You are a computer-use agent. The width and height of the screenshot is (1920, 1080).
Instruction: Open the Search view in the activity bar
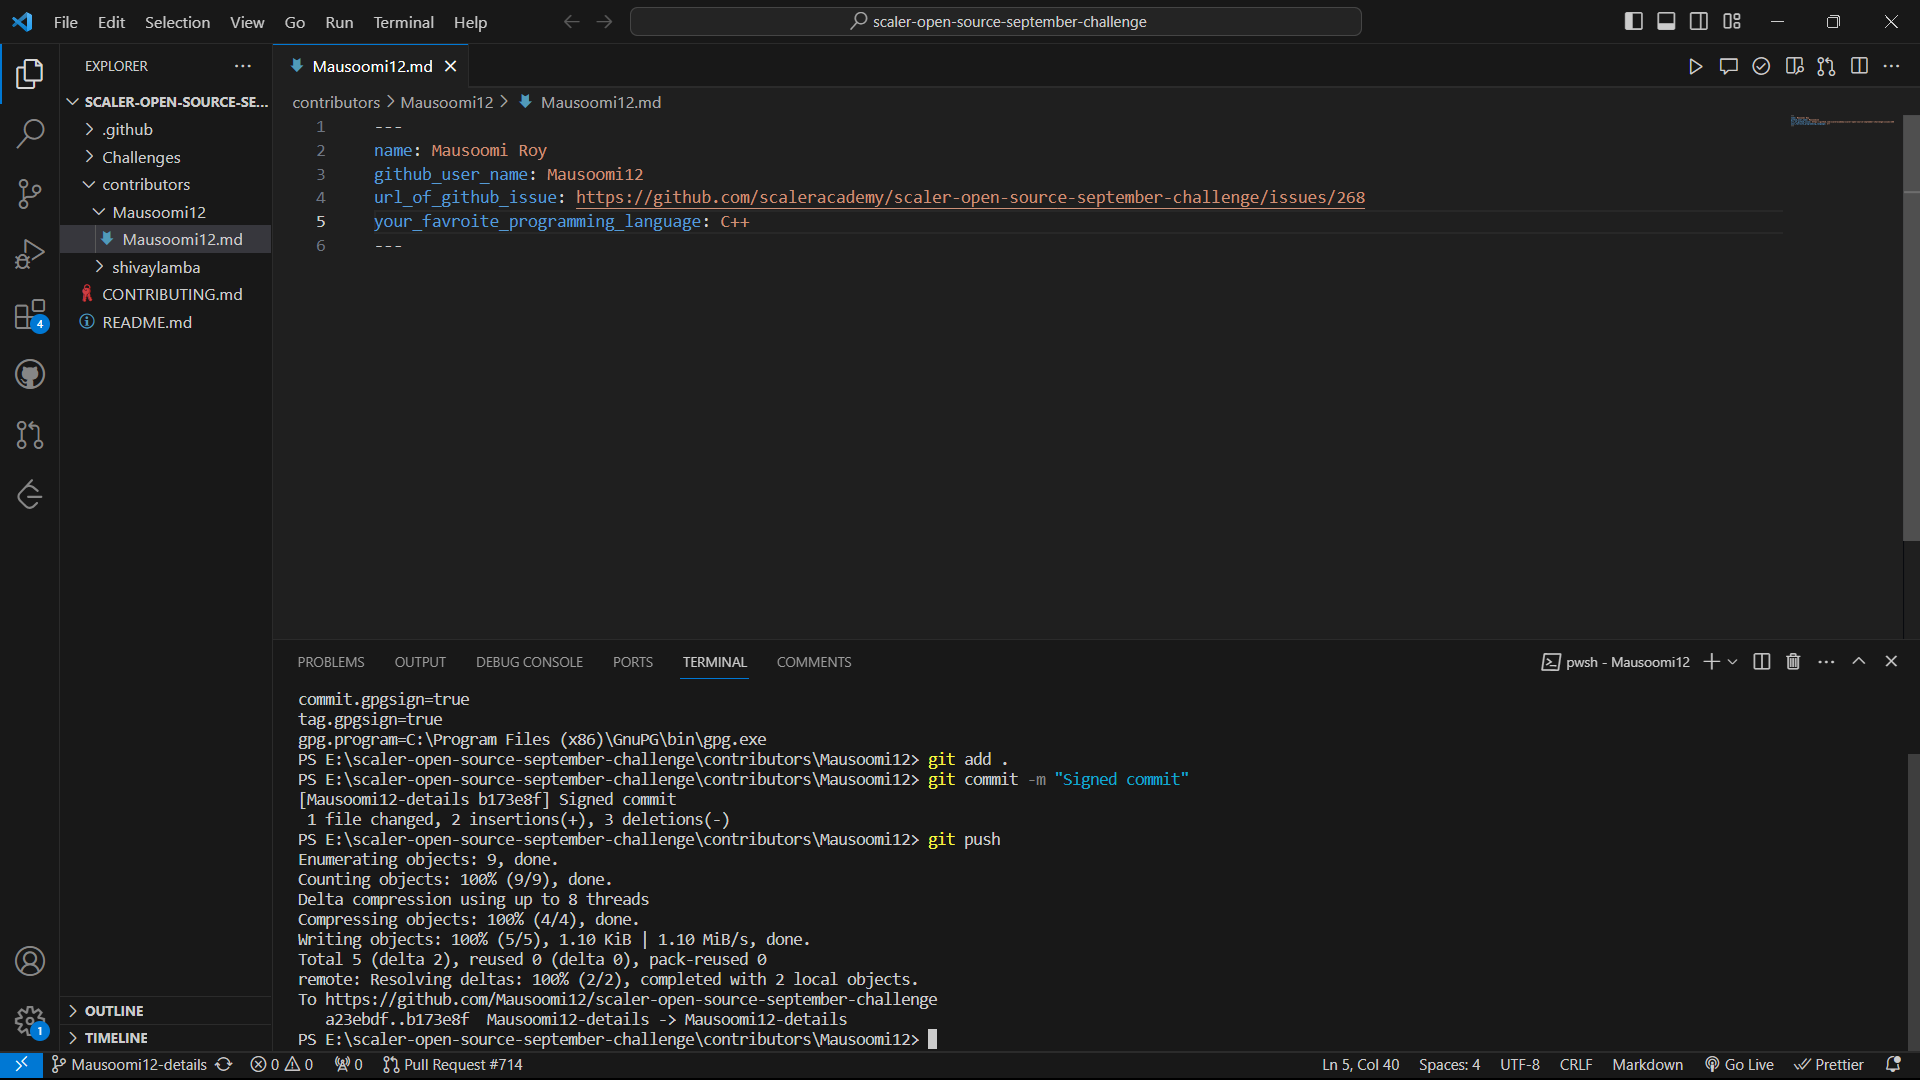(31, 133)
